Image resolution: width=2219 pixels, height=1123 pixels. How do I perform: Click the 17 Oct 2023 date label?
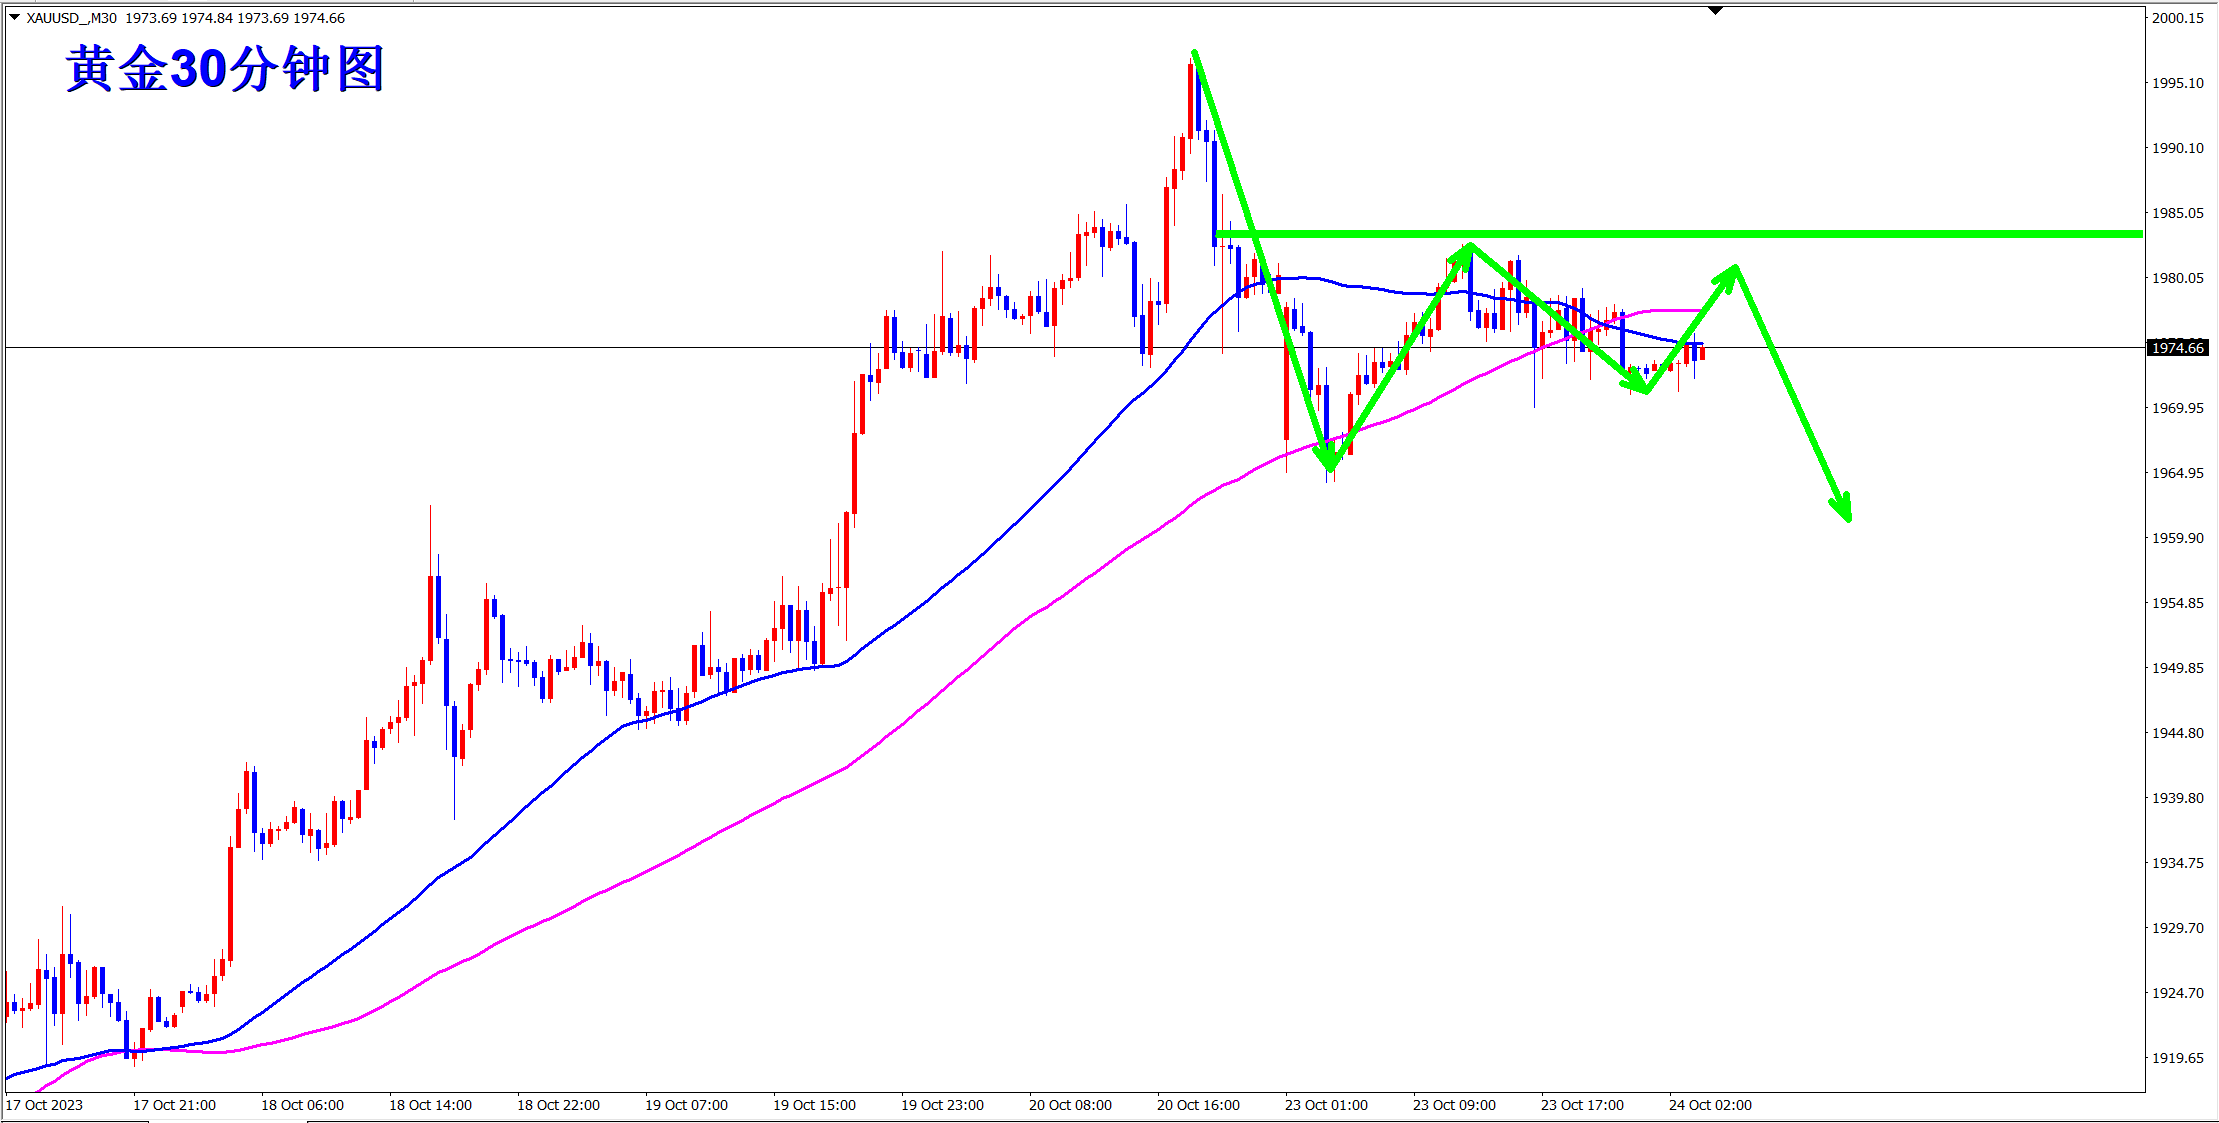click(45, 1105)
